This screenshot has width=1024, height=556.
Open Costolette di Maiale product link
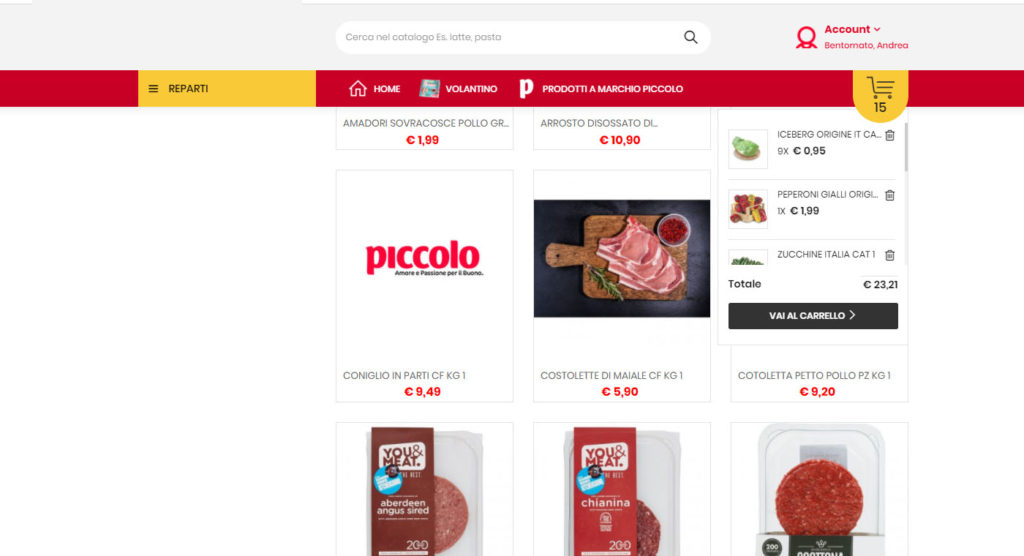(611, 376)
